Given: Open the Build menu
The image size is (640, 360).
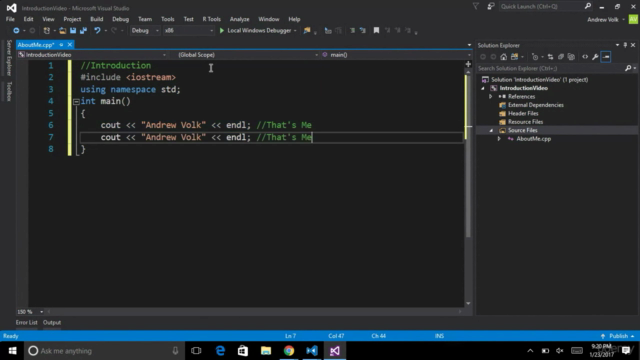Looking at the screenshot, I should click(x=96, y=19).
